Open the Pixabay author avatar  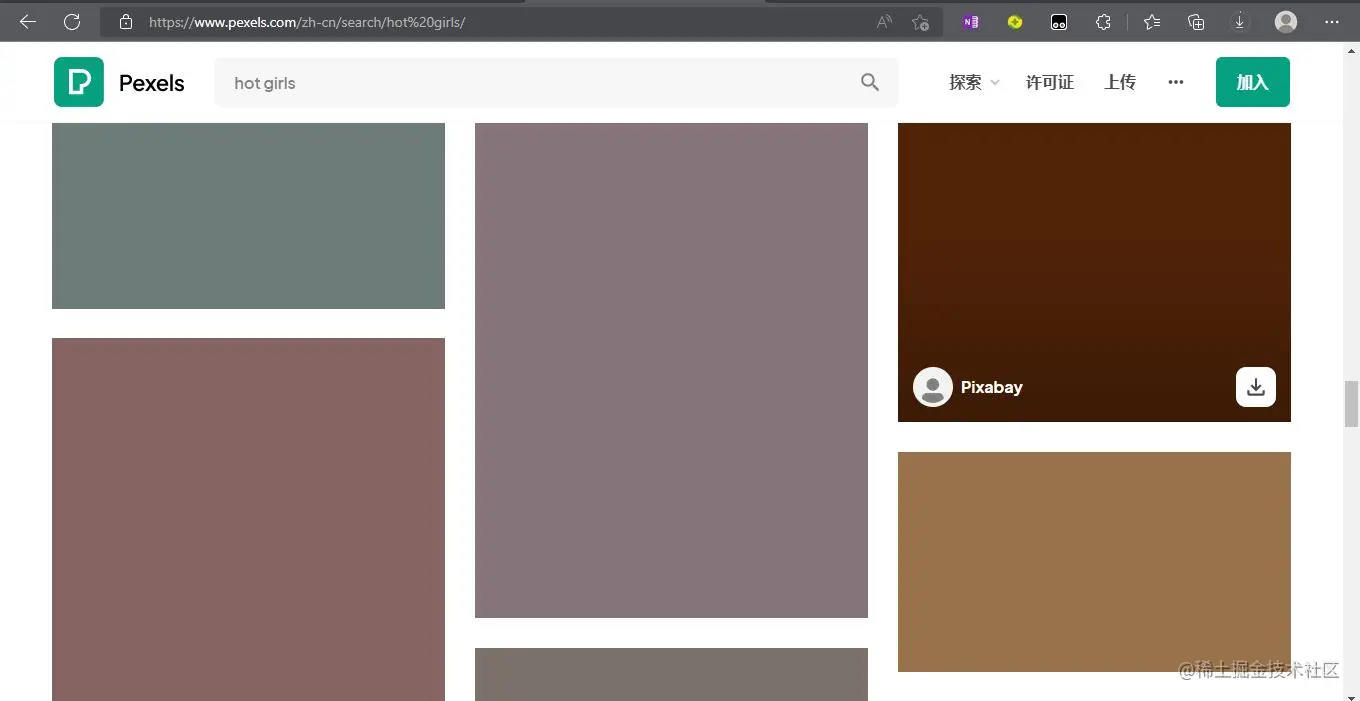tap(933, 387)
